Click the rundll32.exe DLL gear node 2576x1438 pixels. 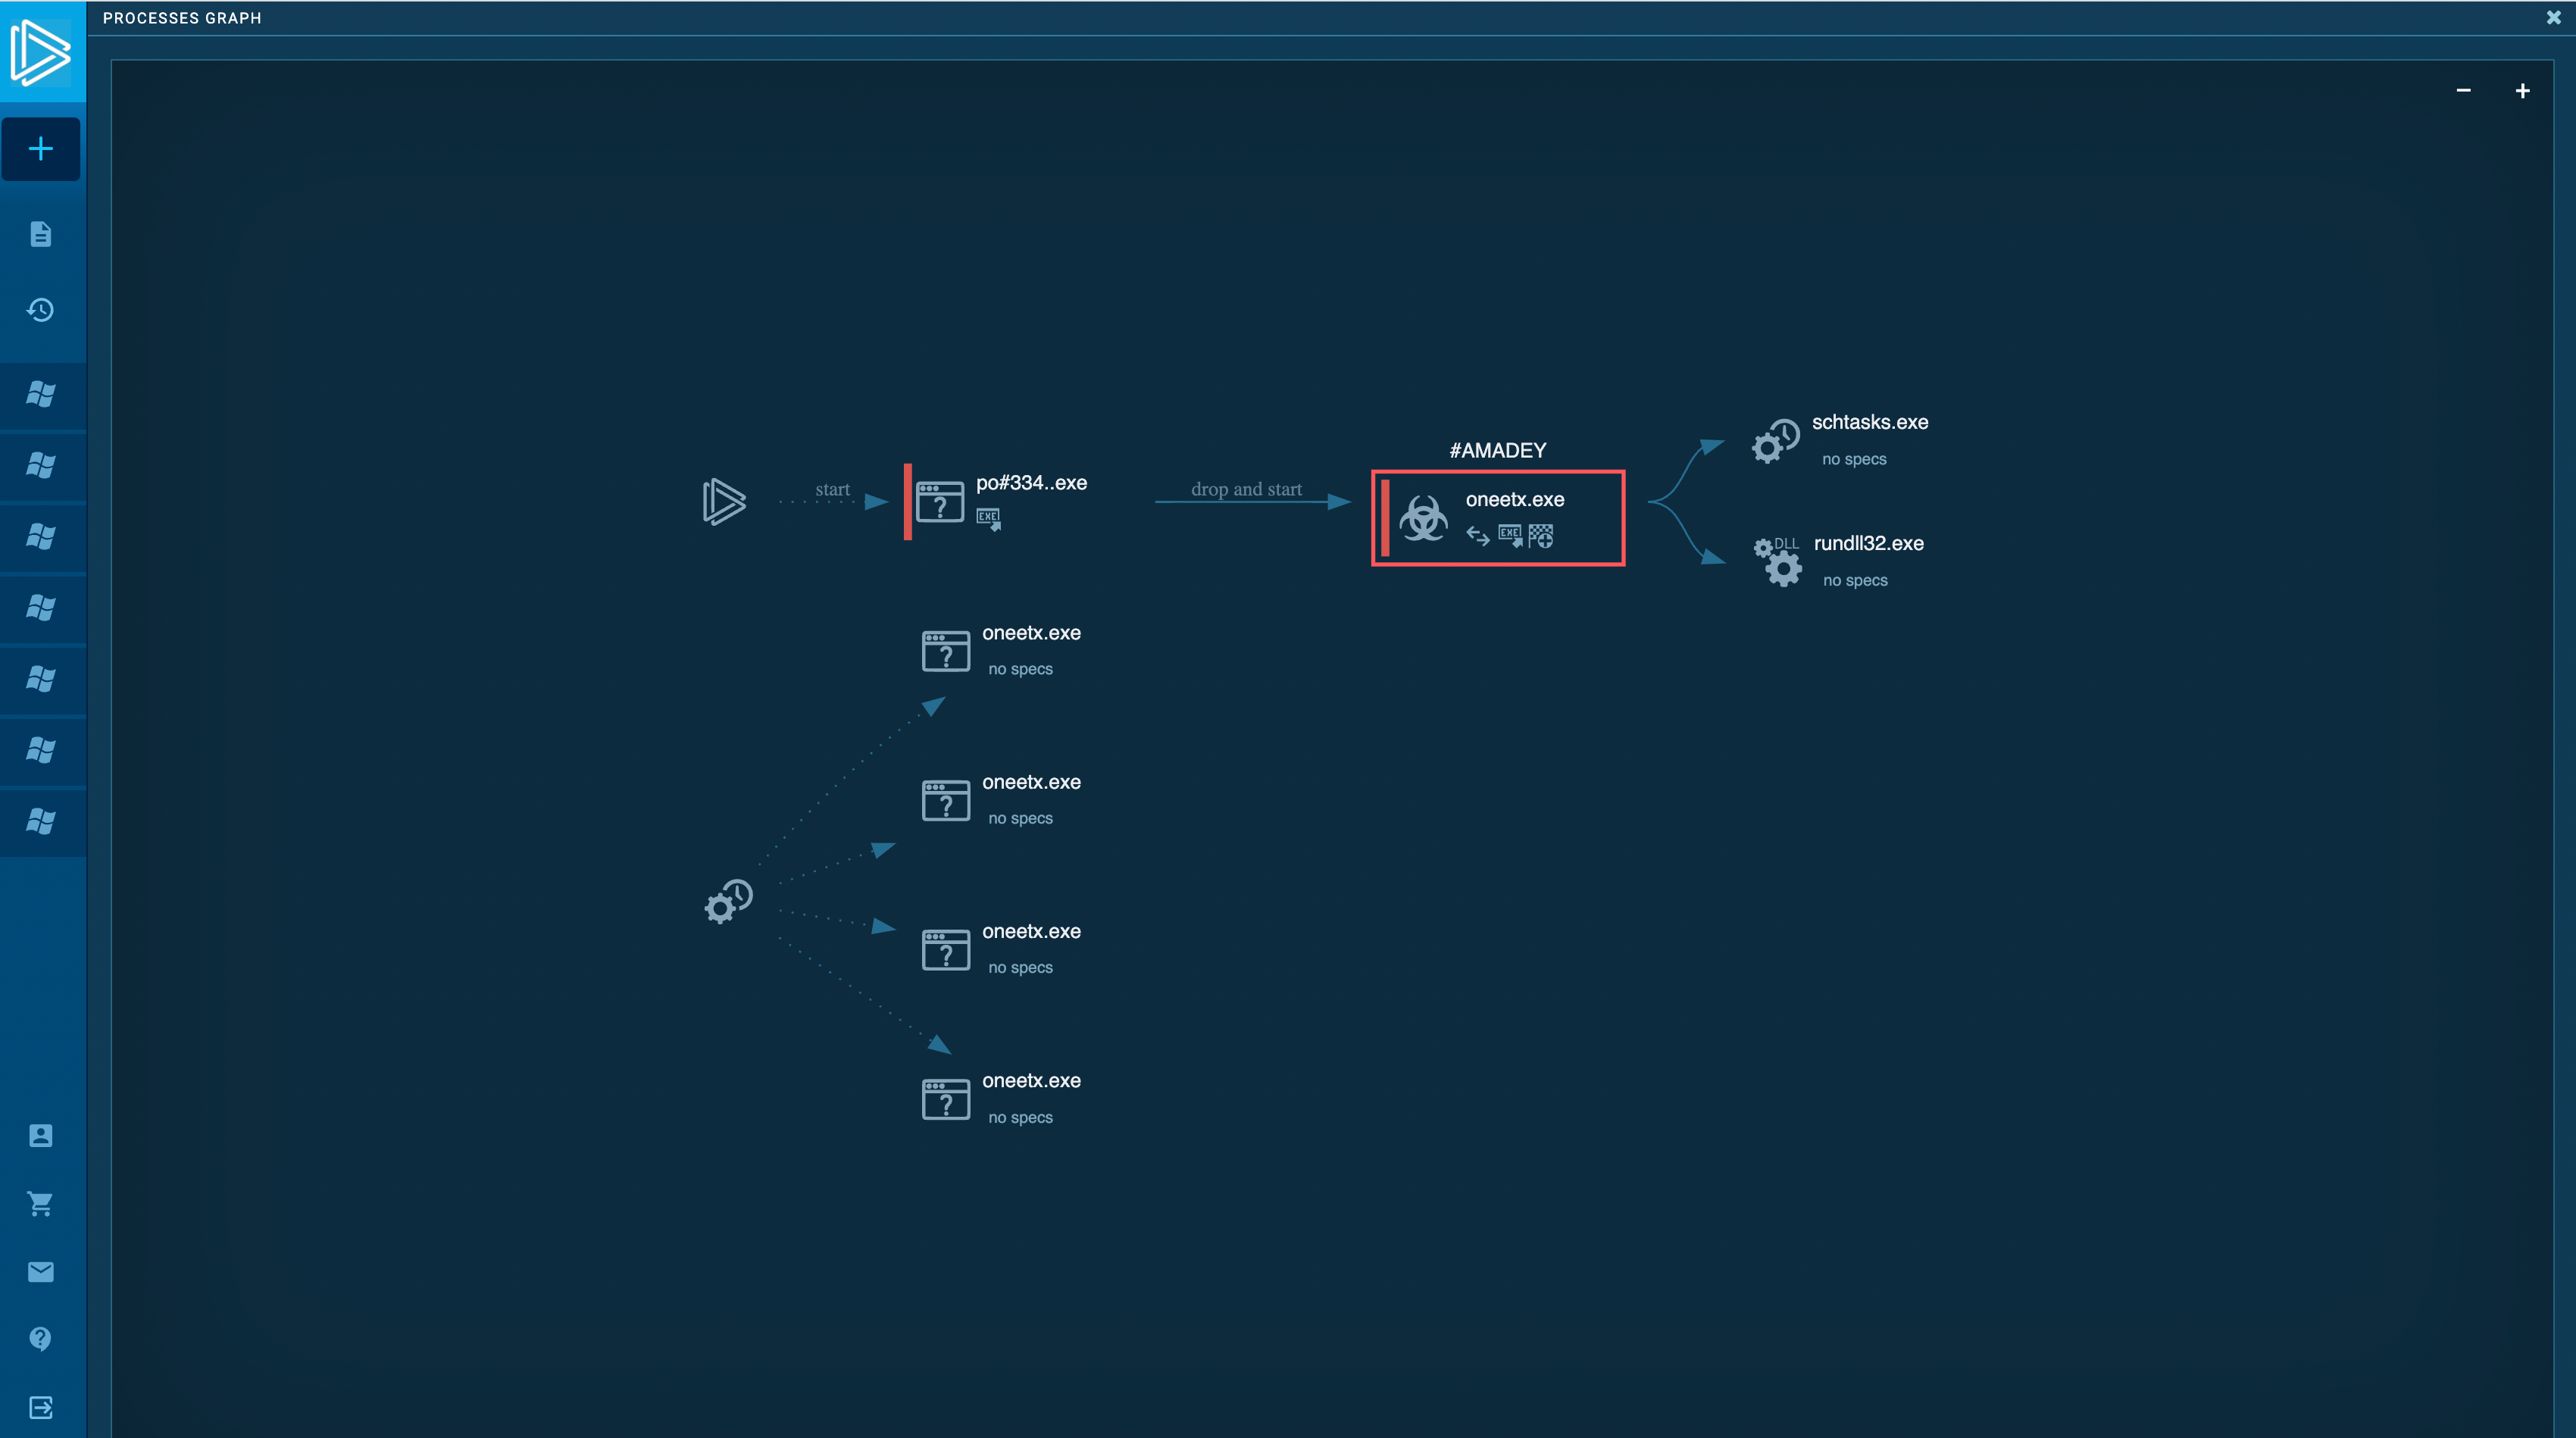click(x=1778, y=561)
